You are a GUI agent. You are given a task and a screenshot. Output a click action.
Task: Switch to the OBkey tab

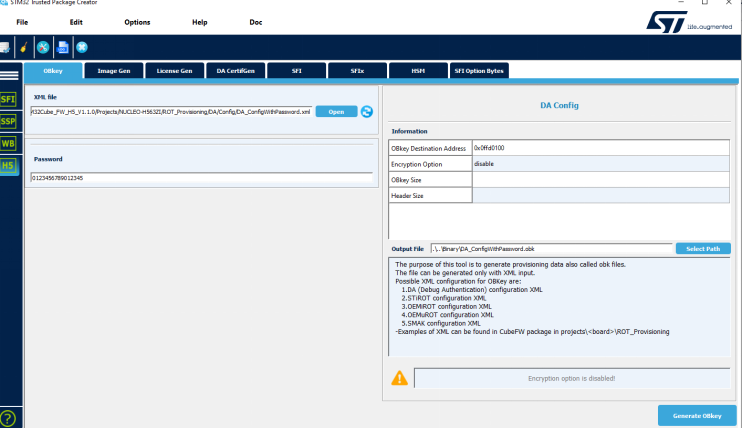coord(53,71)
